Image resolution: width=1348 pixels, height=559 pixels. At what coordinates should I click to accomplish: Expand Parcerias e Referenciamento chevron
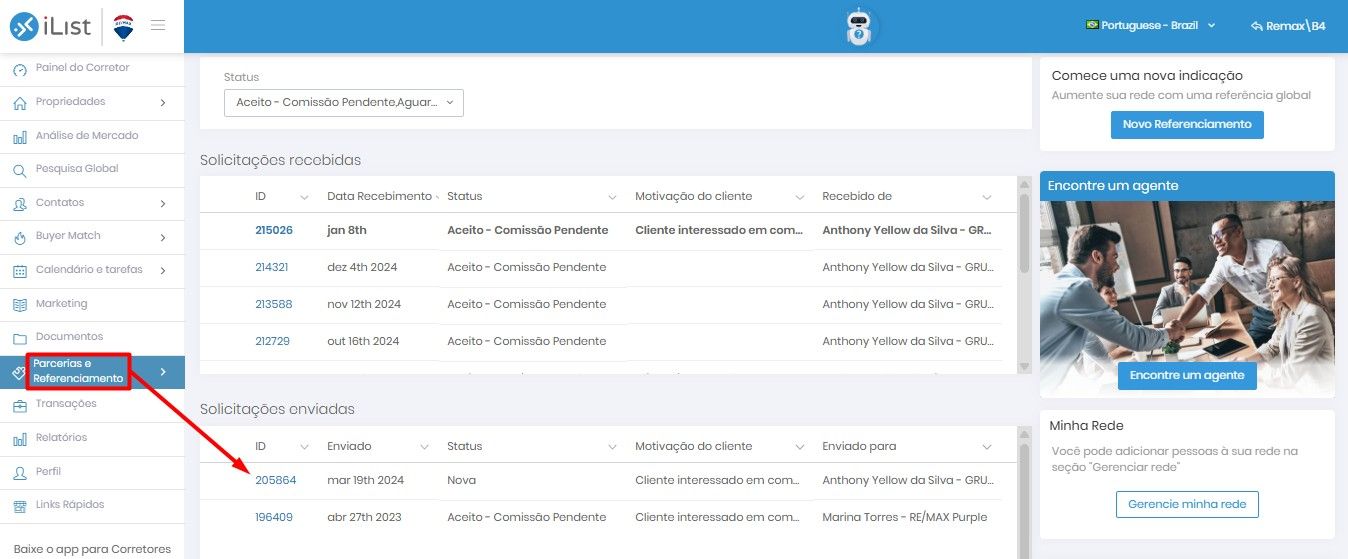(162, 372)
